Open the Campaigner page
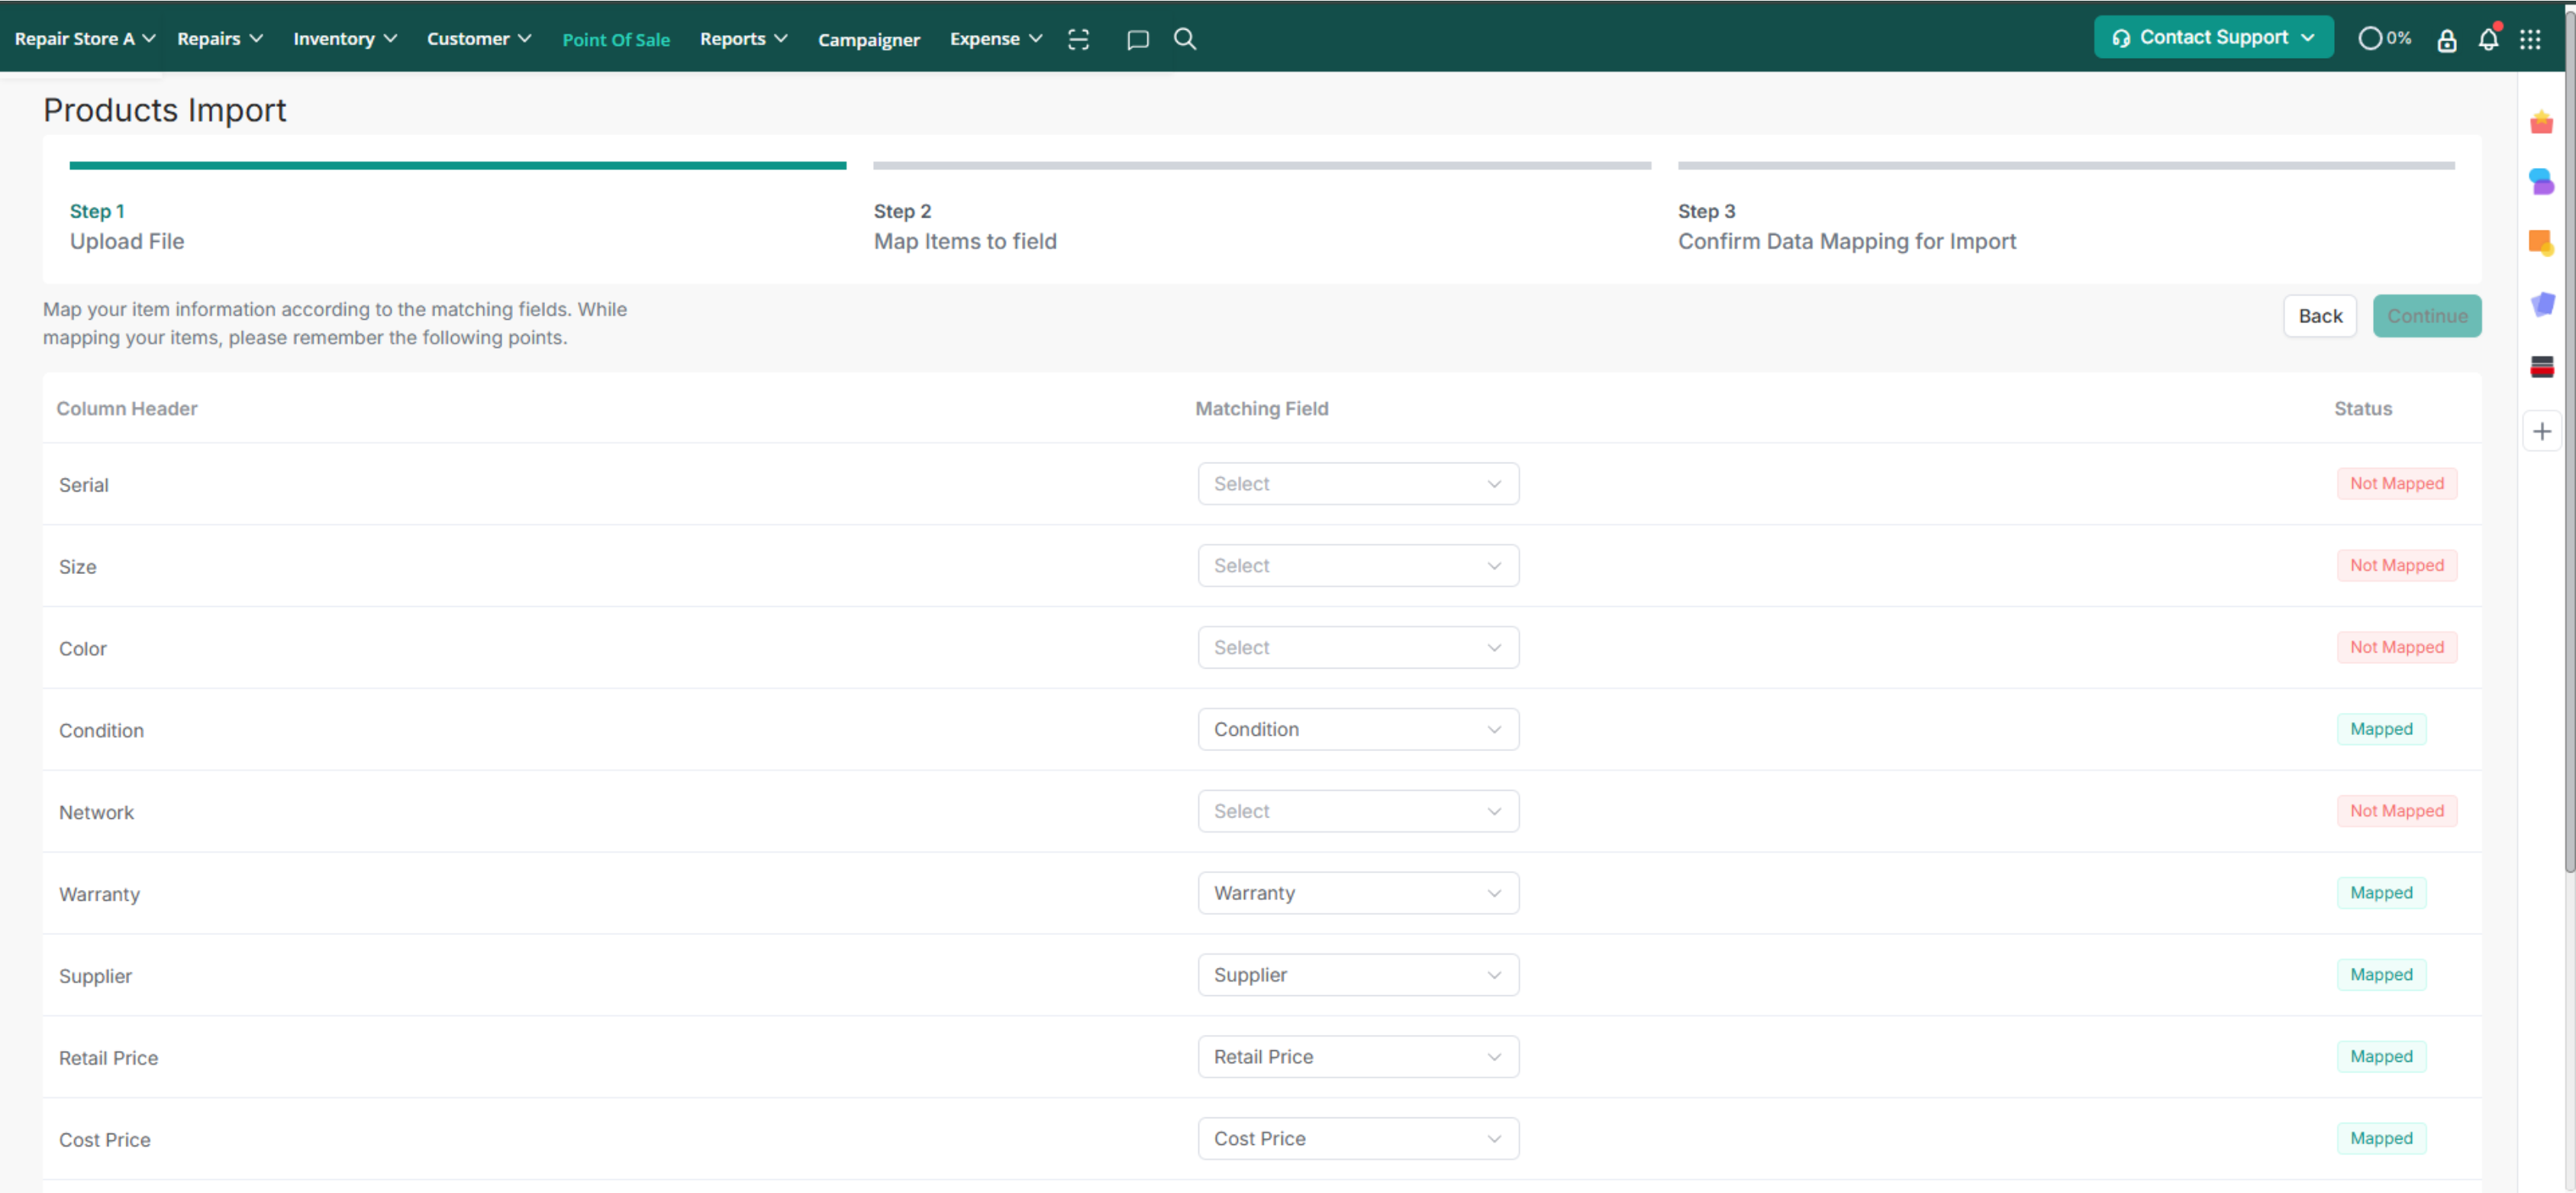 869,39
